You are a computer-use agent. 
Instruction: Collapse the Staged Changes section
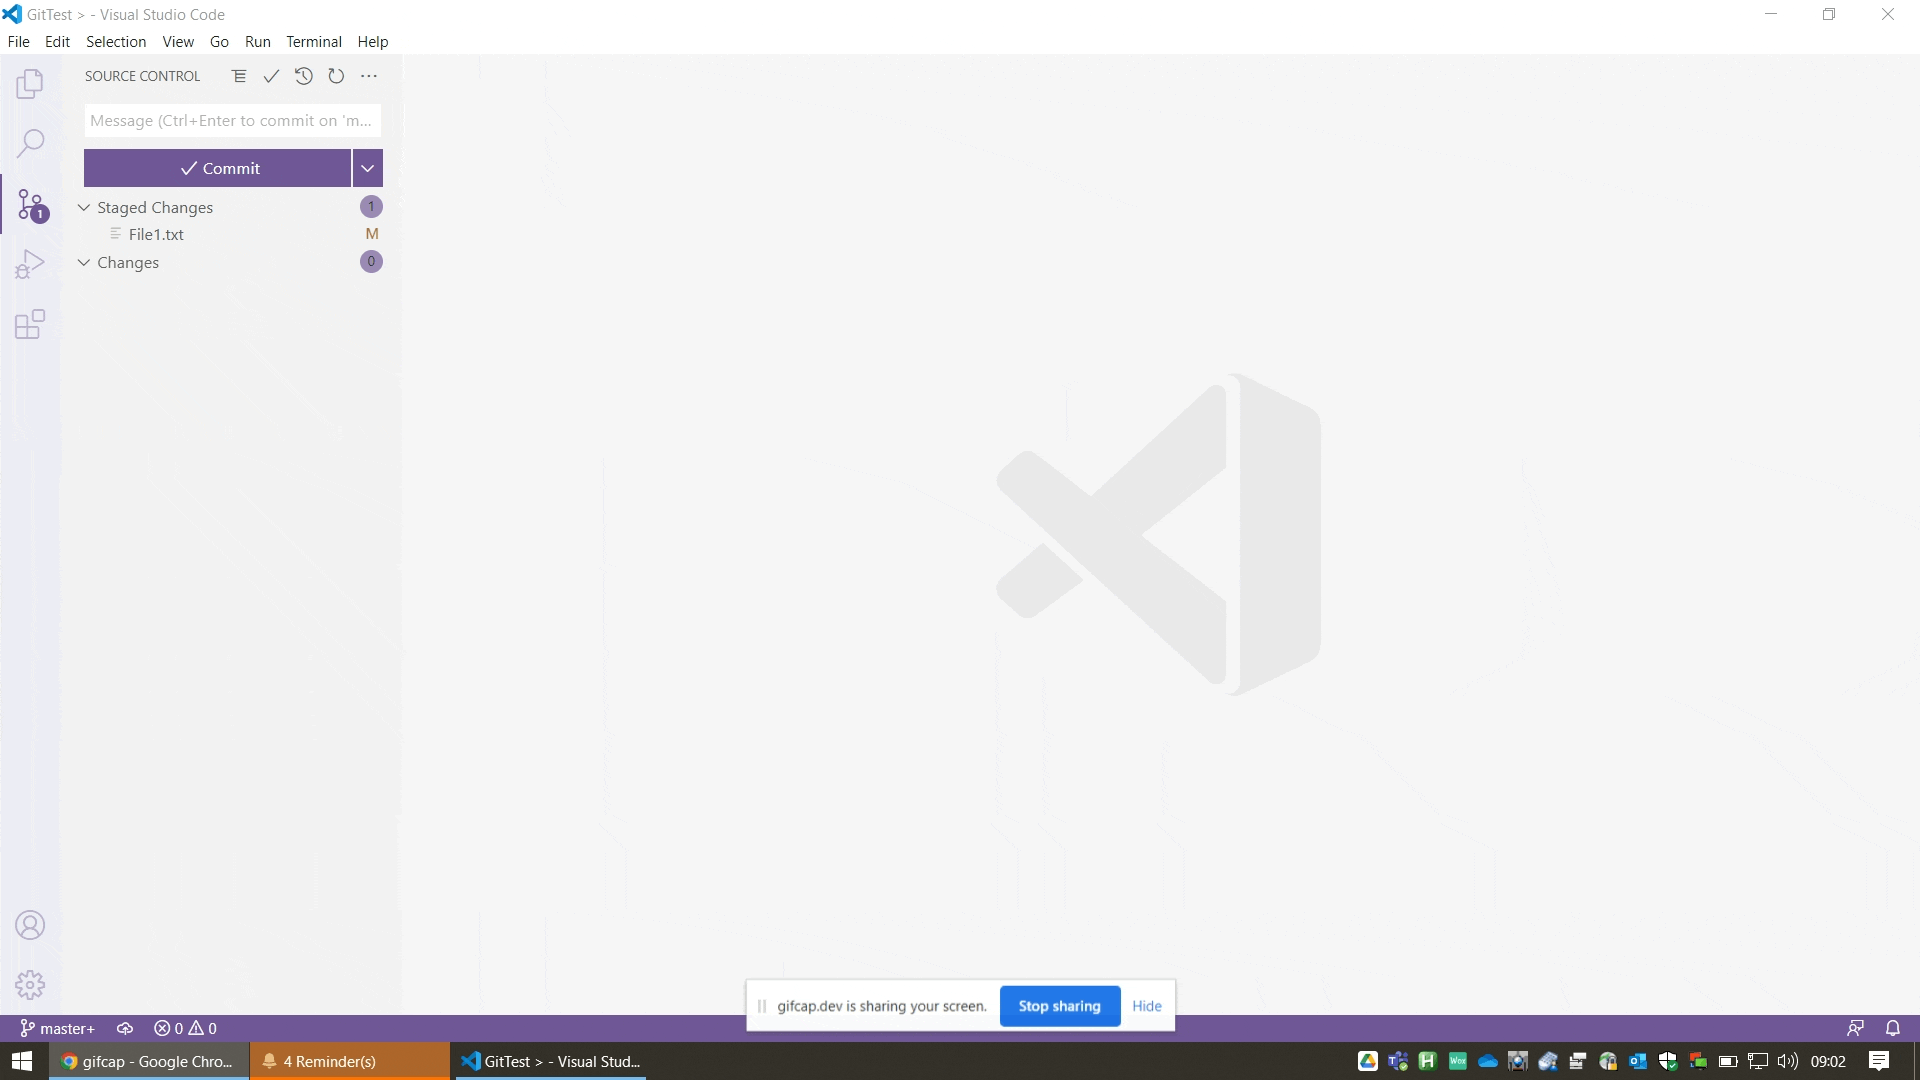tap(84, 208)
